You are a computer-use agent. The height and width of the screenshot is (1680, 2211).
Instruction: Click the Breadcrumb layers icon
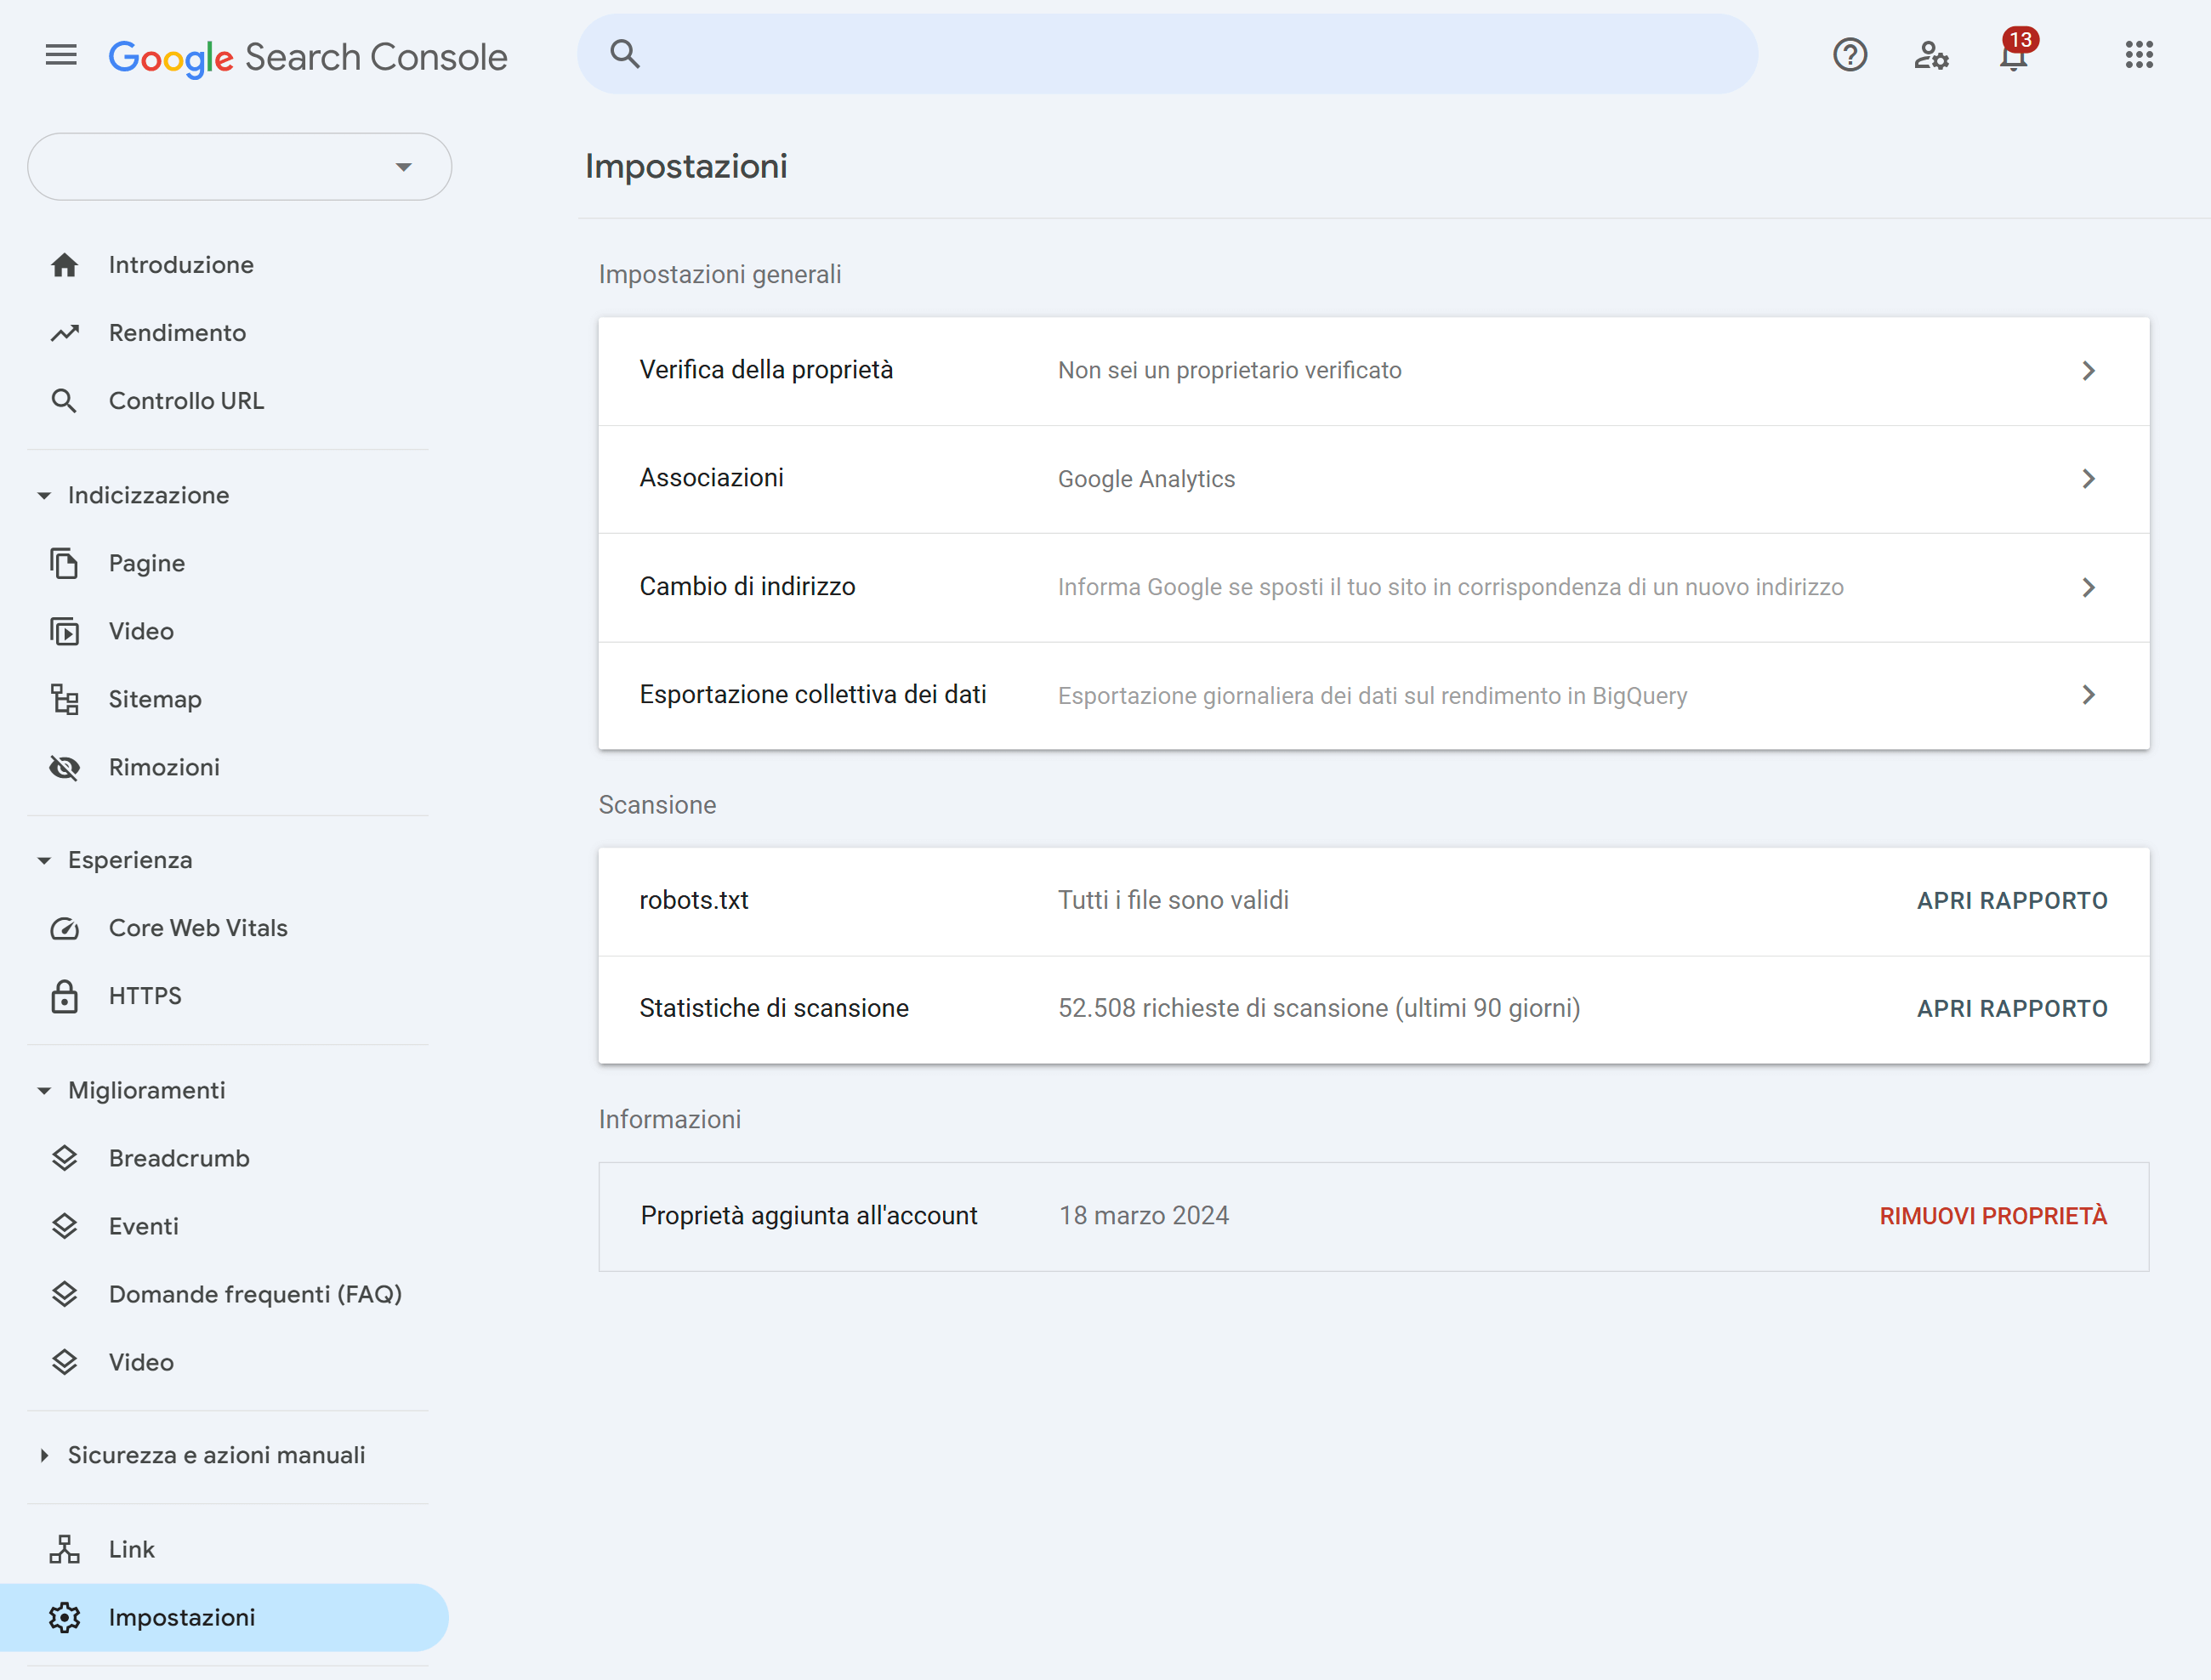coord(65,1158)
